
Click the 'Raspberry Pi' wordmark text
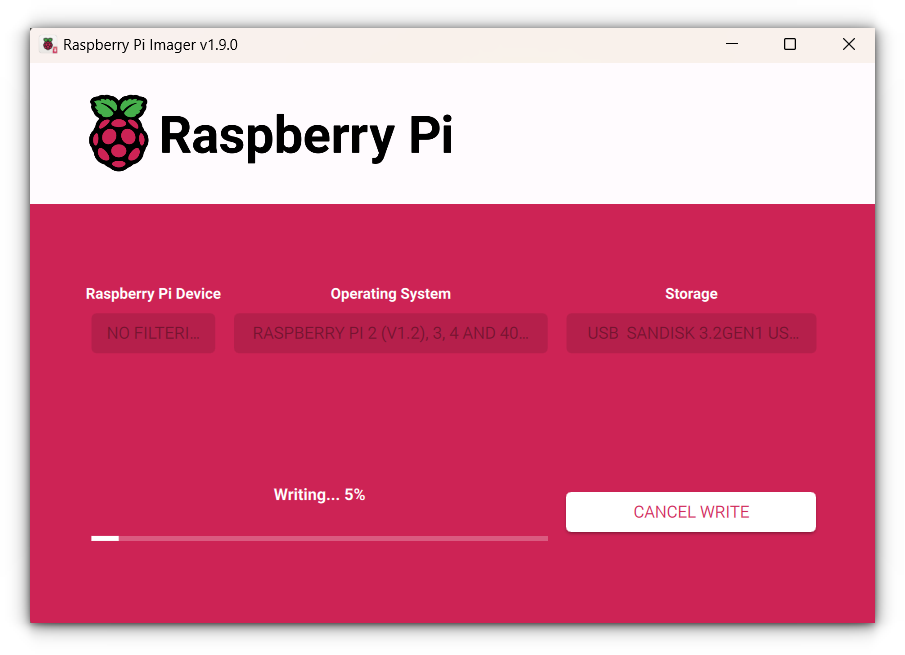pyautogui.click(x=306, y=135)
